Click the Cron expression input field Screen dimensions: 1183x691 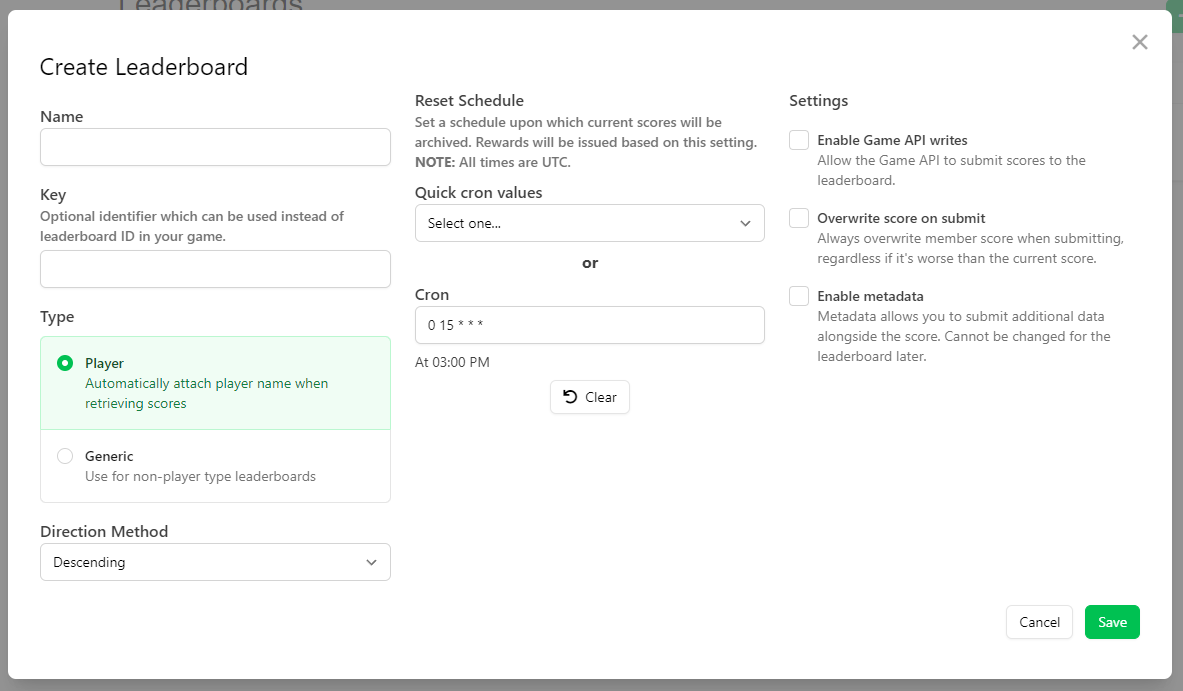589,325
